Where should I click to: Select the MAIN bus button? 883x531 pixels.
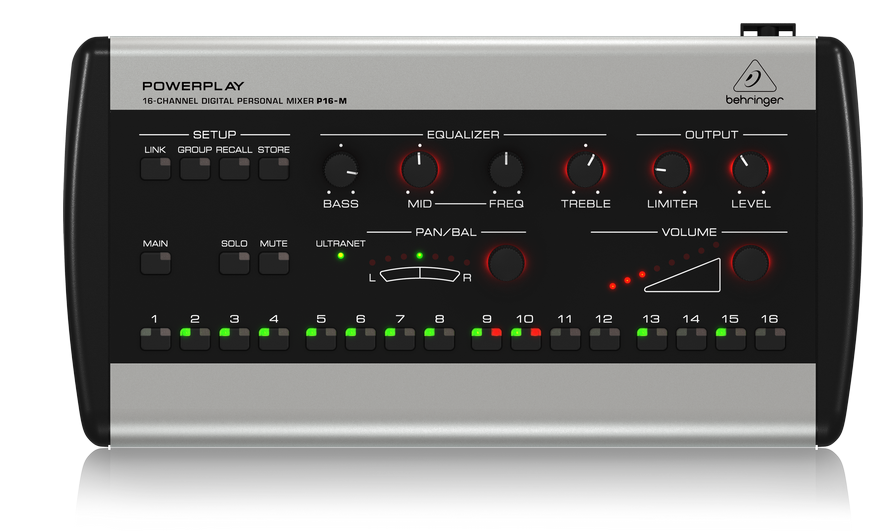(x=155, y=264)
